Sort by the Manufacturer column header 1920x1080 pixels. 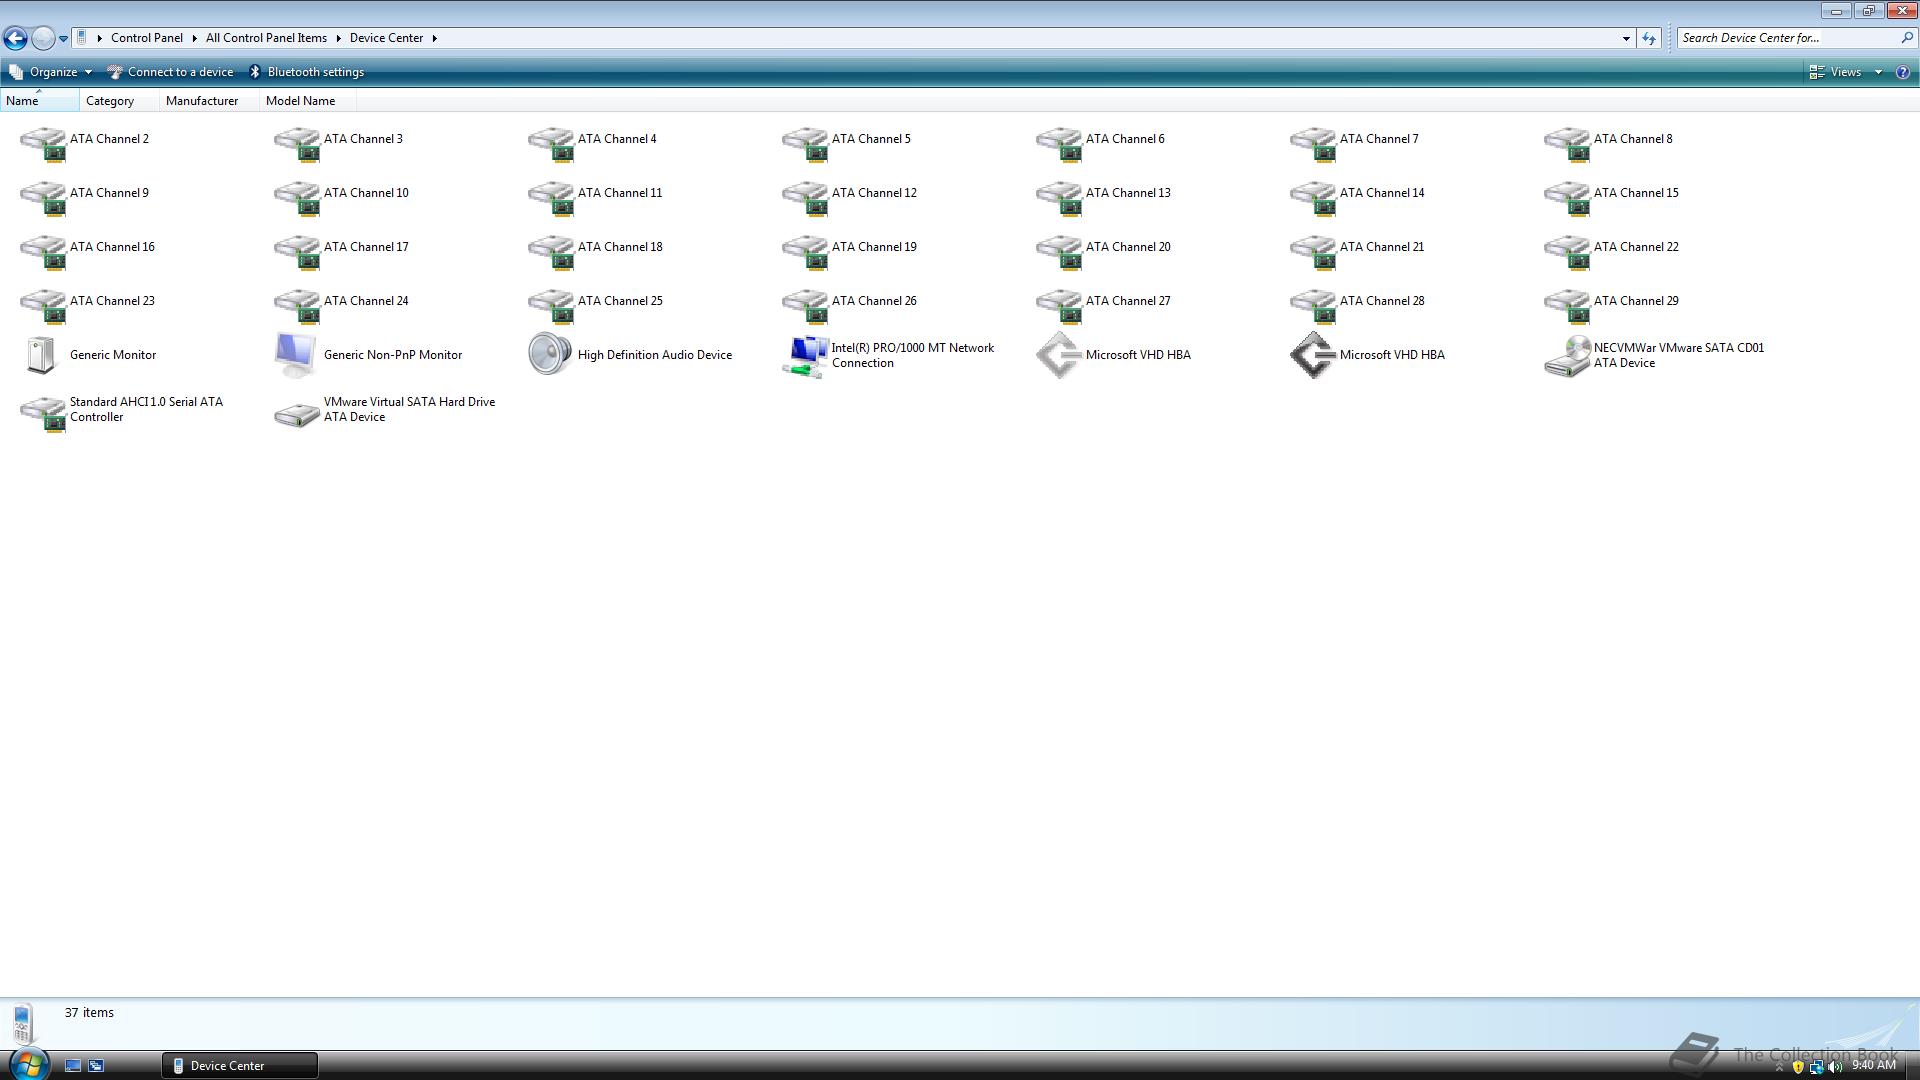tap(209, 100)
